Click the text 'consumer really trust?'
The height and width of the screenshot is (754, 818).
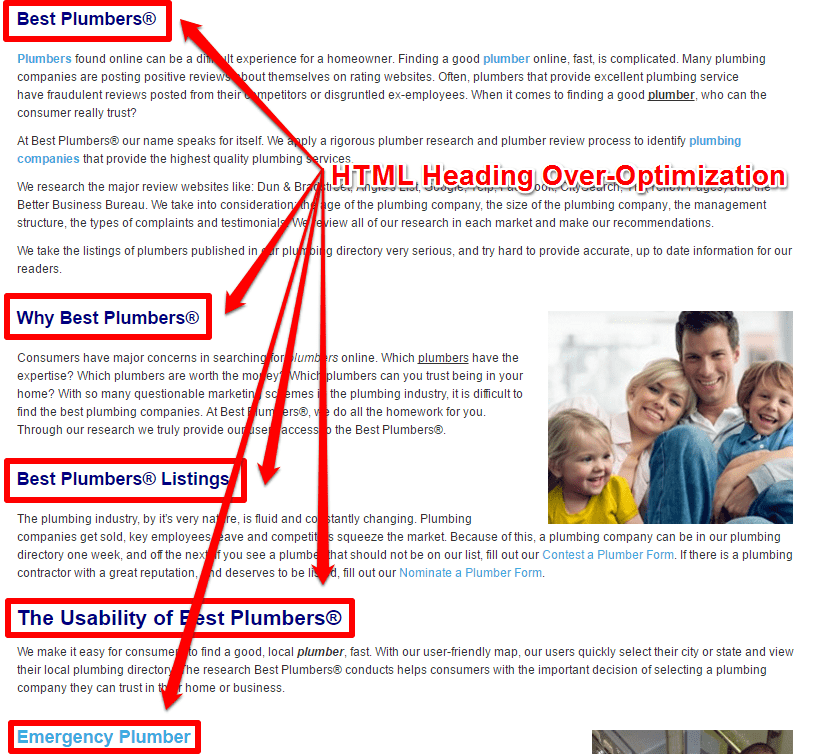(x=77, y=113)
